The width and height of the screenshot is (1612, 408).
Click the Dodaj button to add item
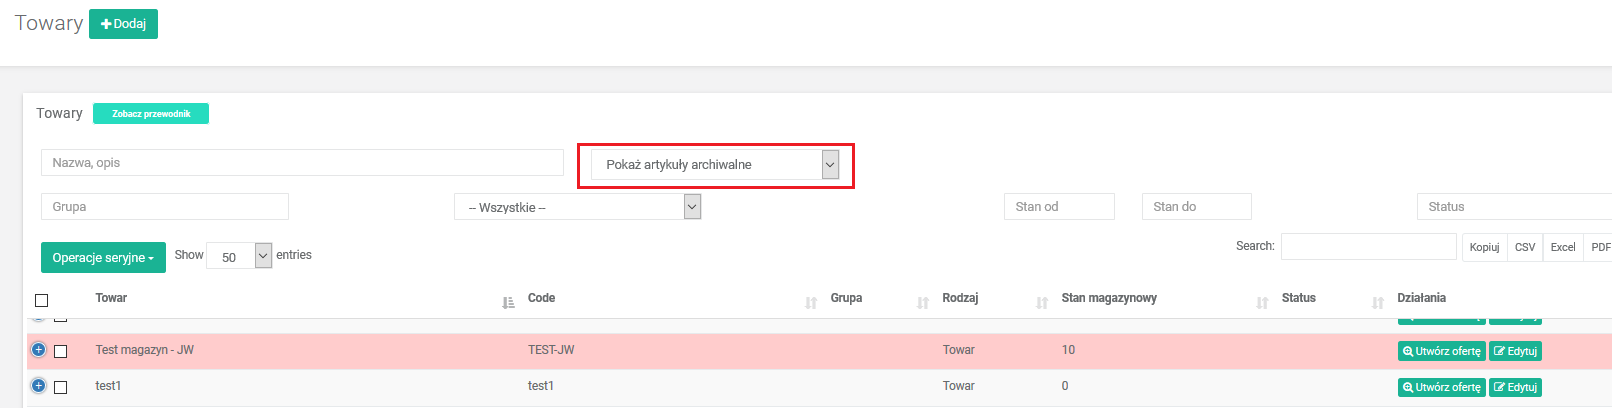[123, 24]
